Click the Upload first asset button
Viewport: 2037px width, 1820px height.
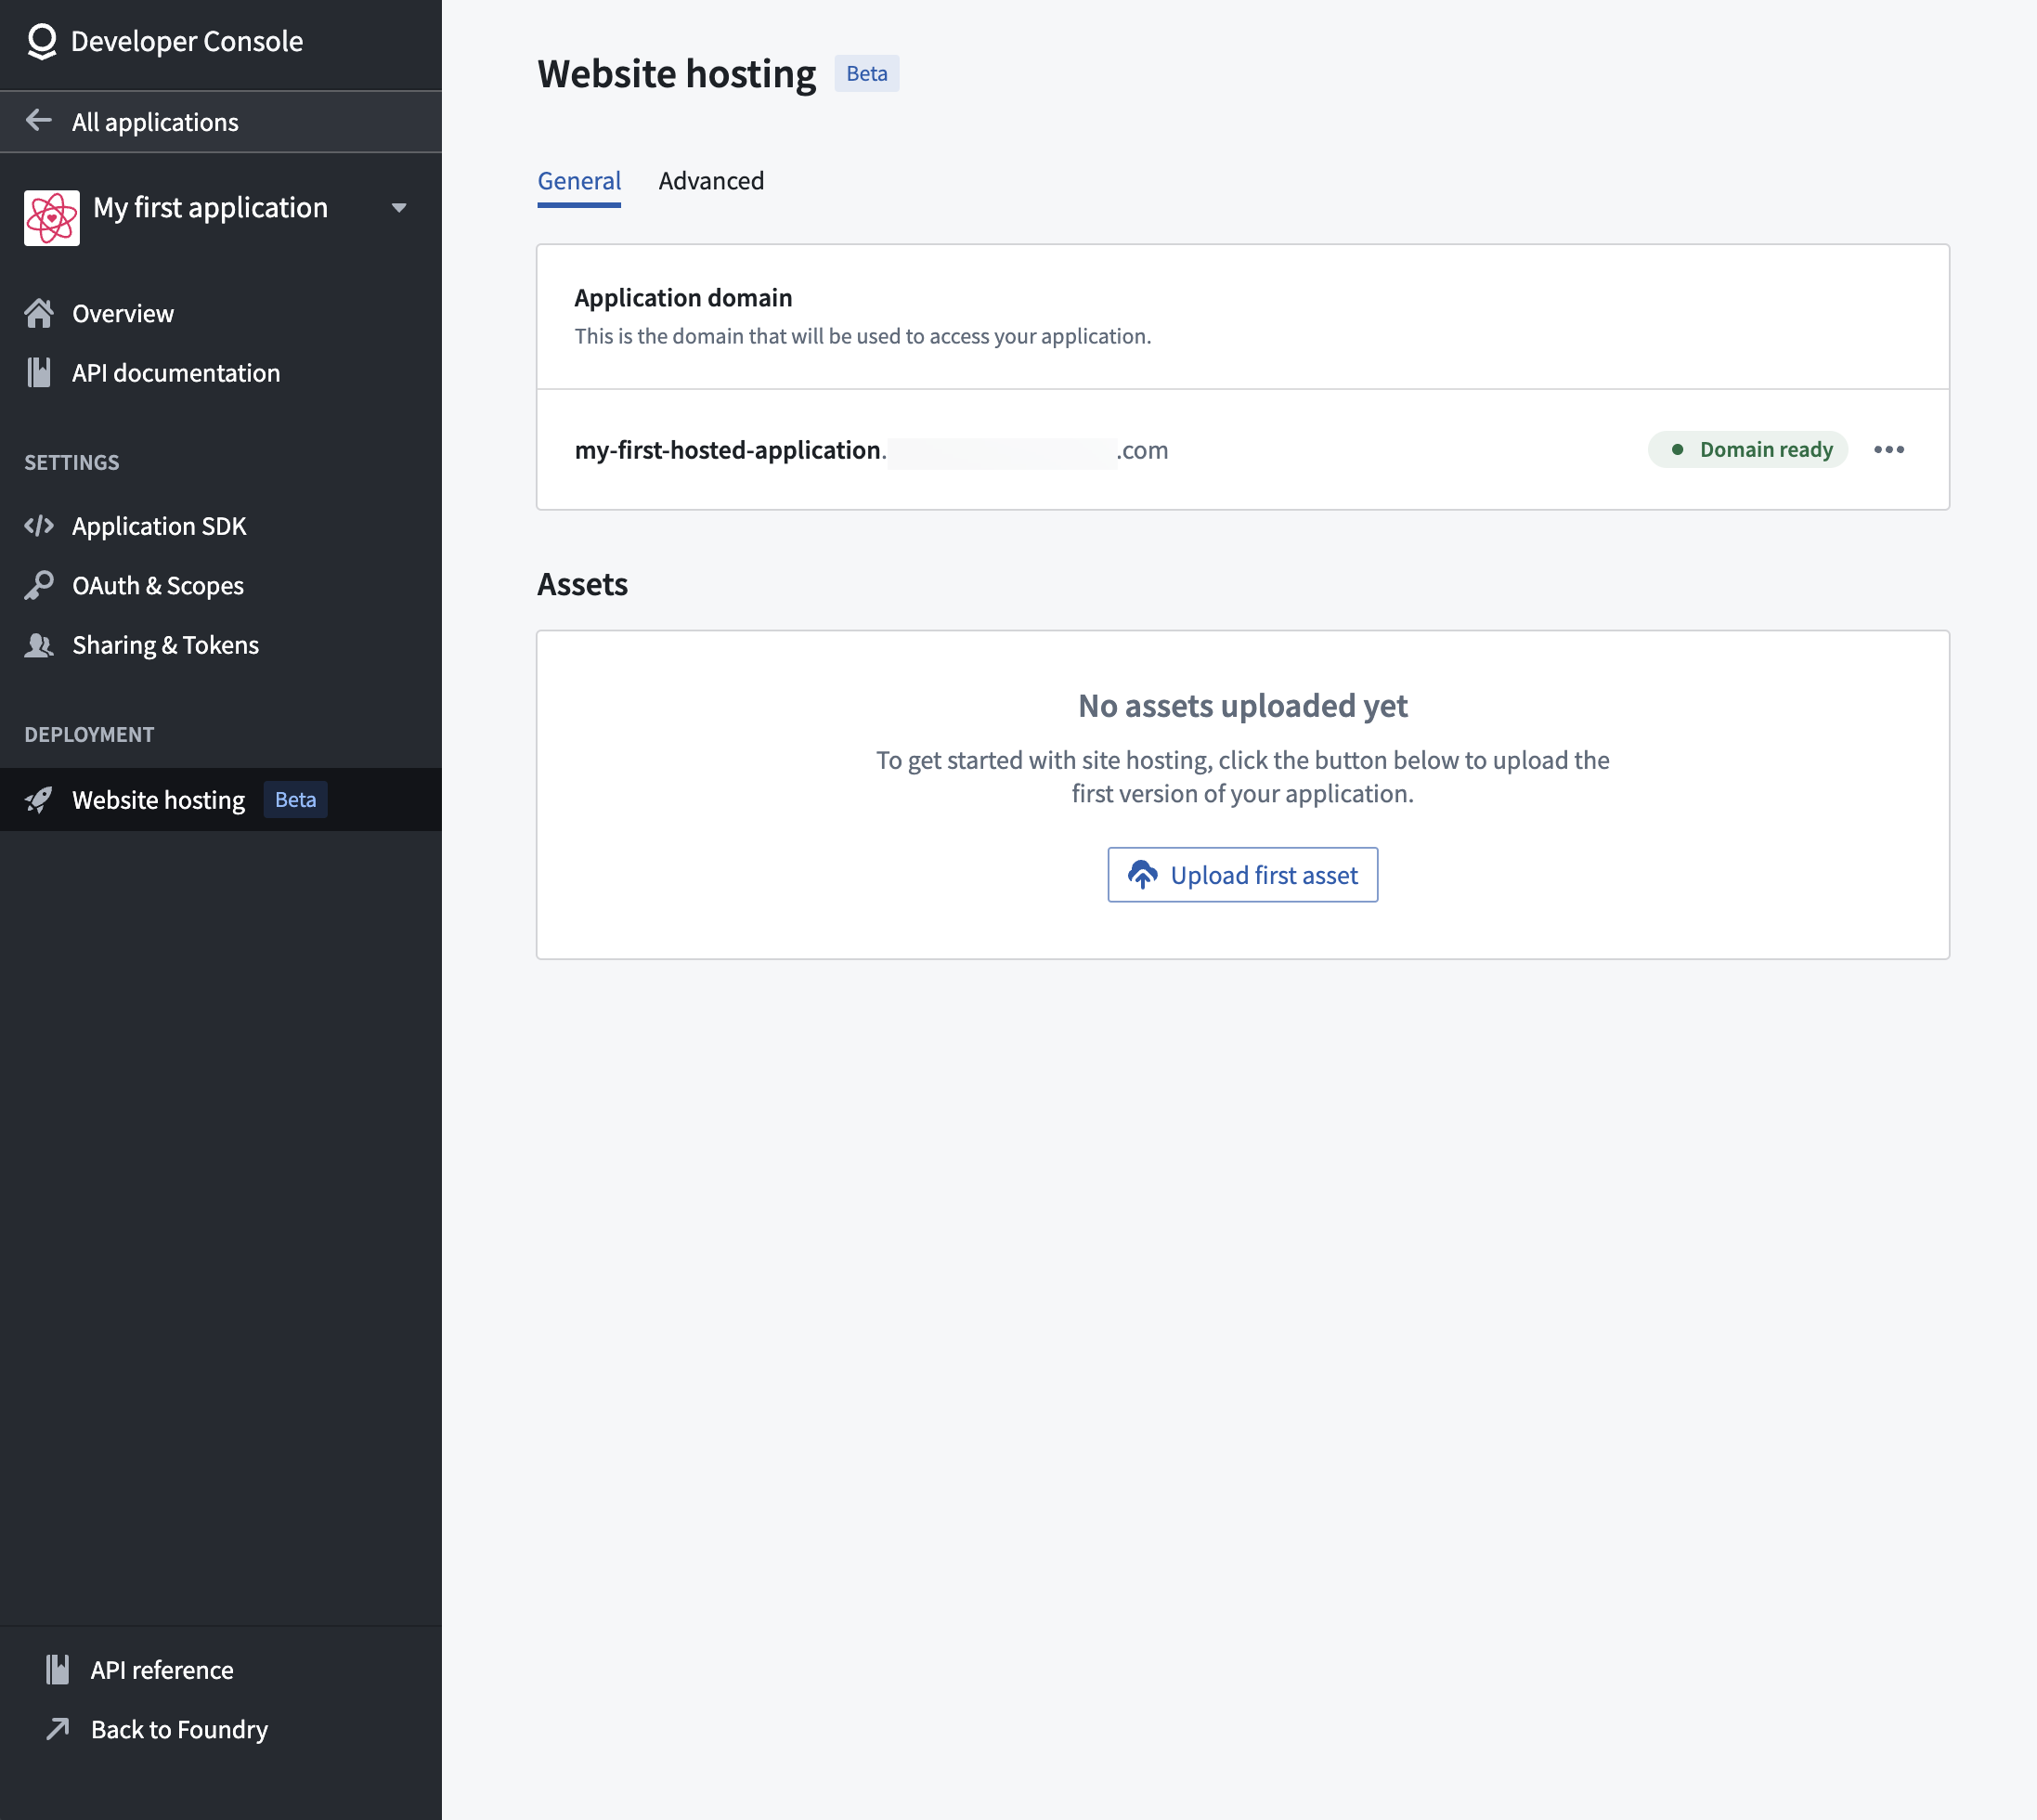pyautogui.click(x=1242, y=874)
